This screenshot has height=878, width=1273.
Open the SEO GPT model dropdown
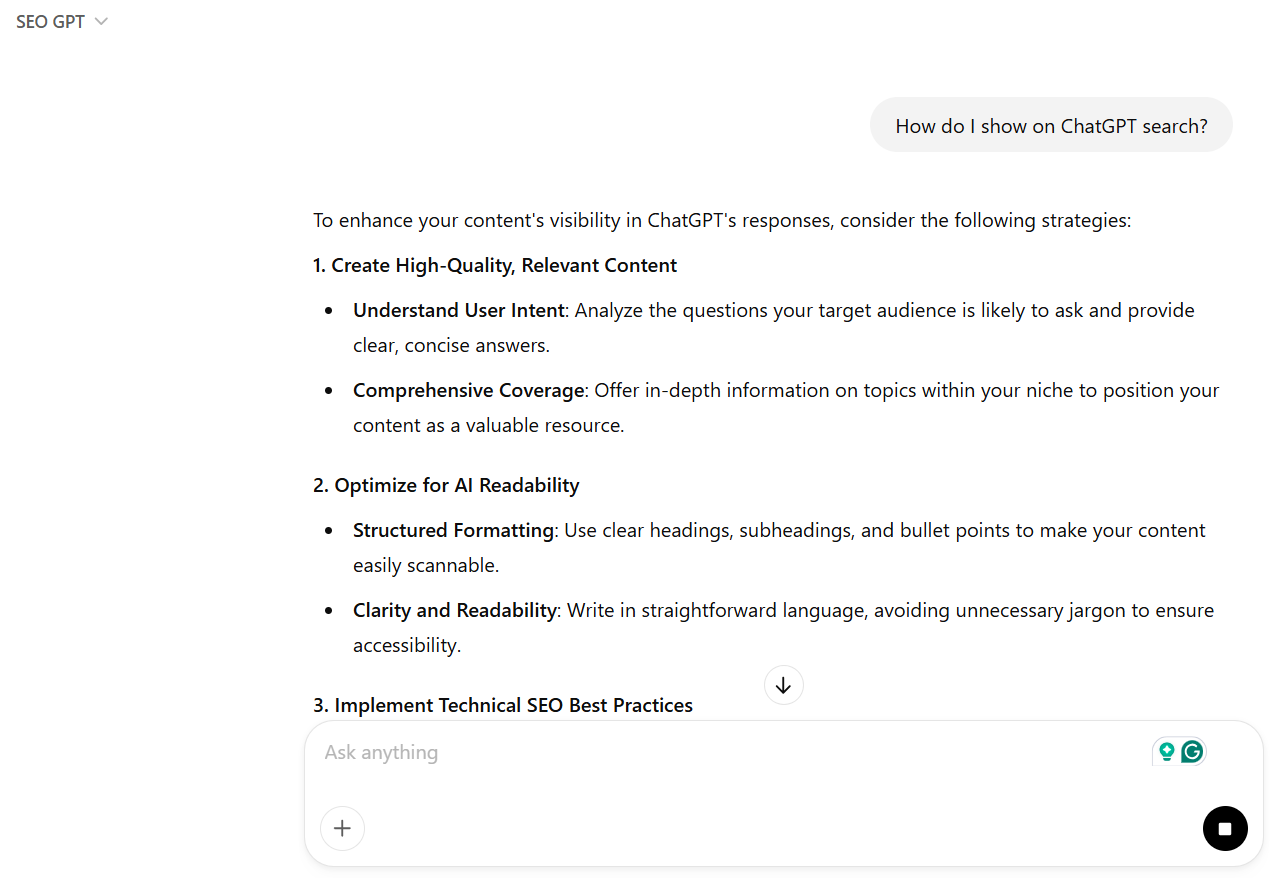[61, 21]
